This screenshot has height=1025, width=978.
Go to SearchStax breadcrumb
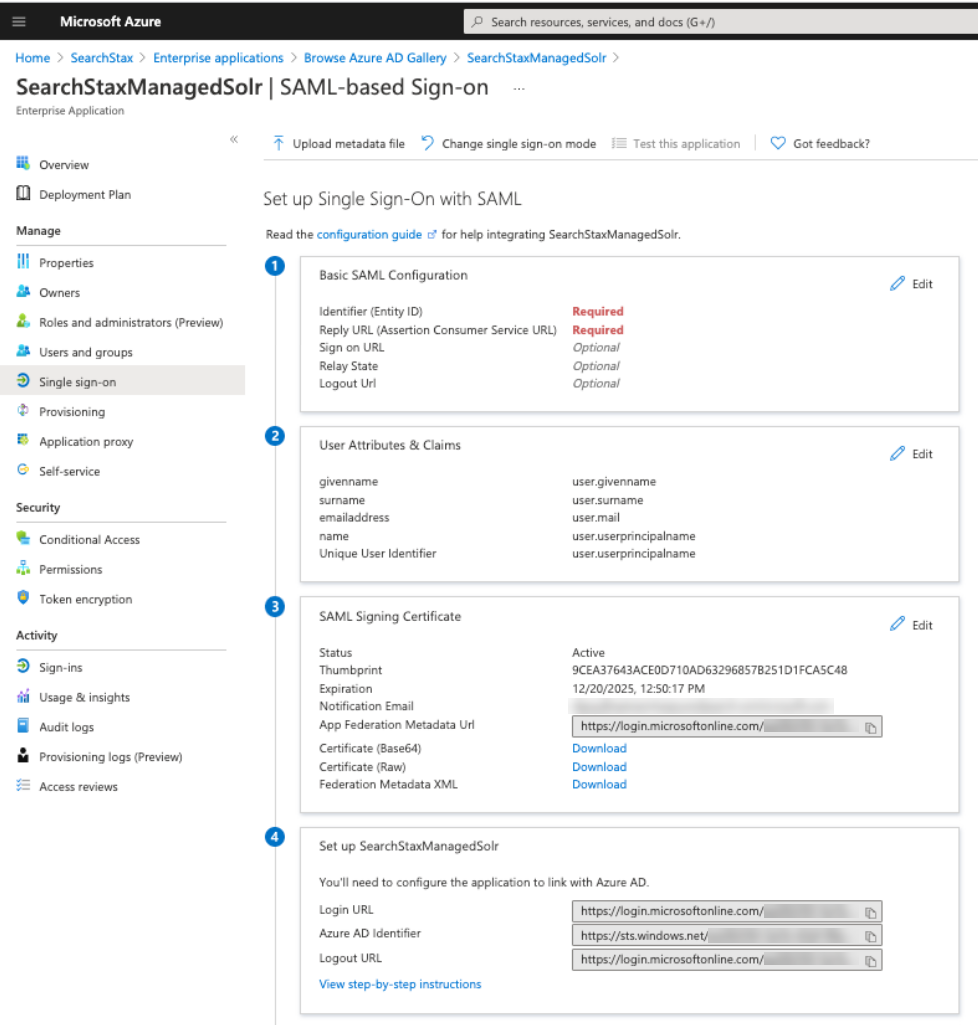tap(101, 58)
